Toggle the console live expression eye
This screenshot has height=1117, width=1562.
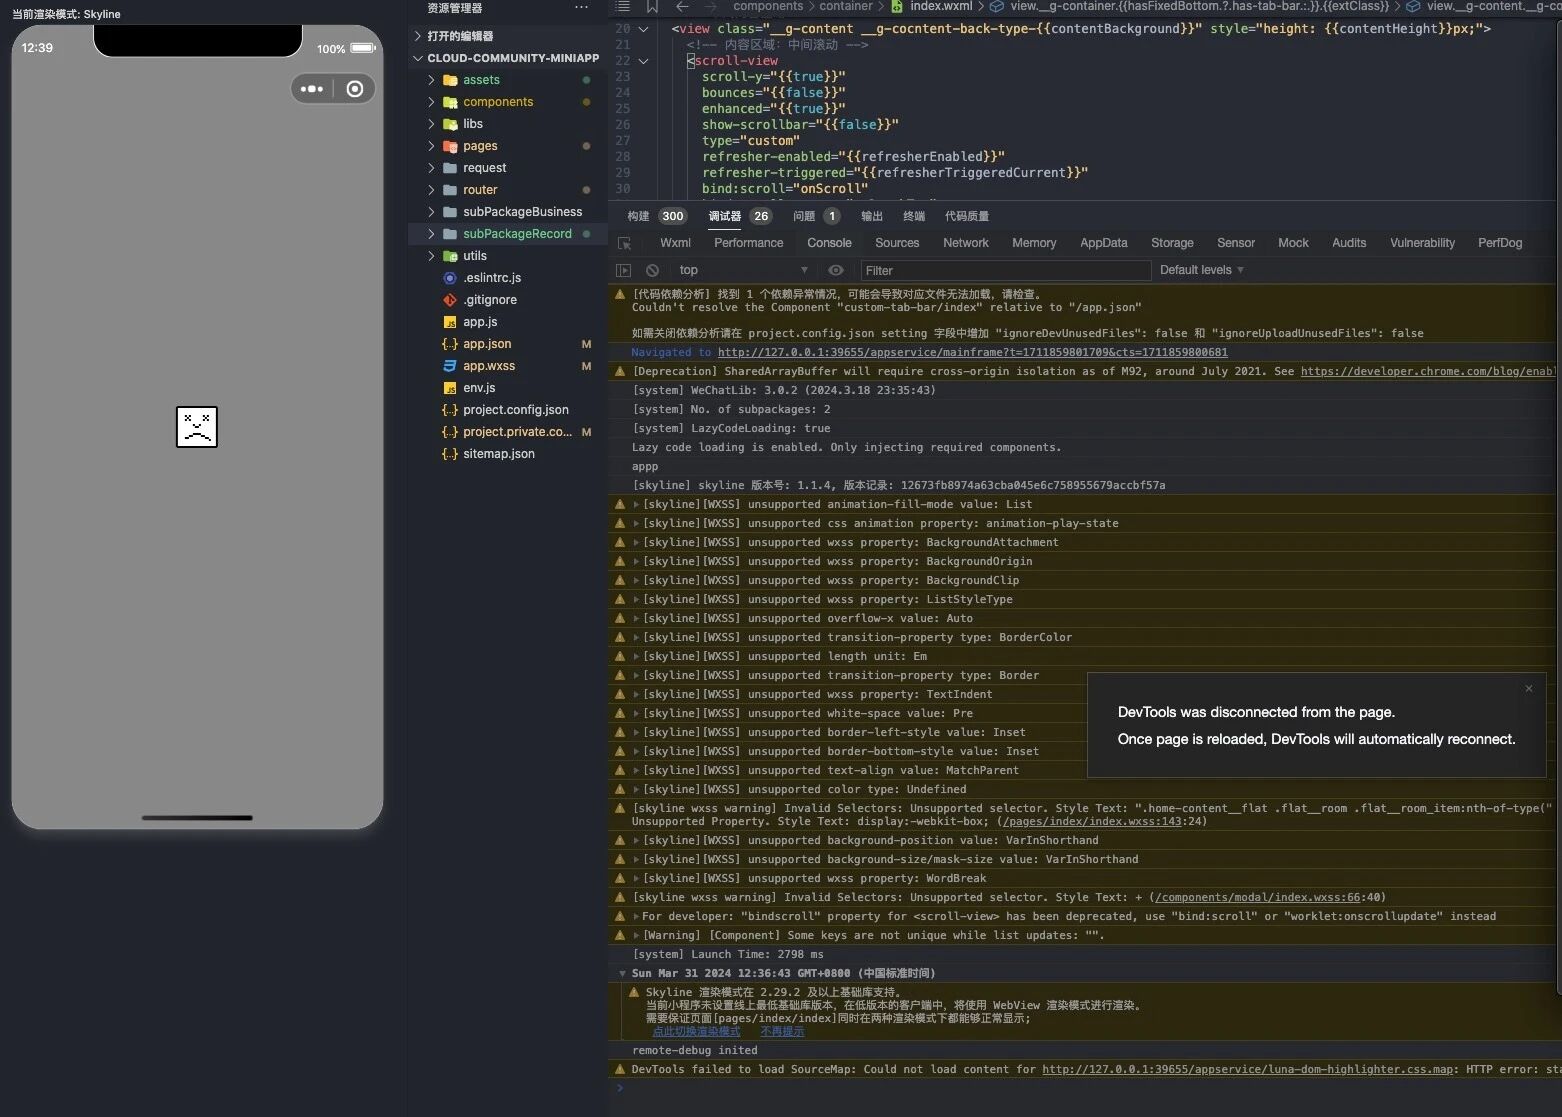click(x=836, y=270)
